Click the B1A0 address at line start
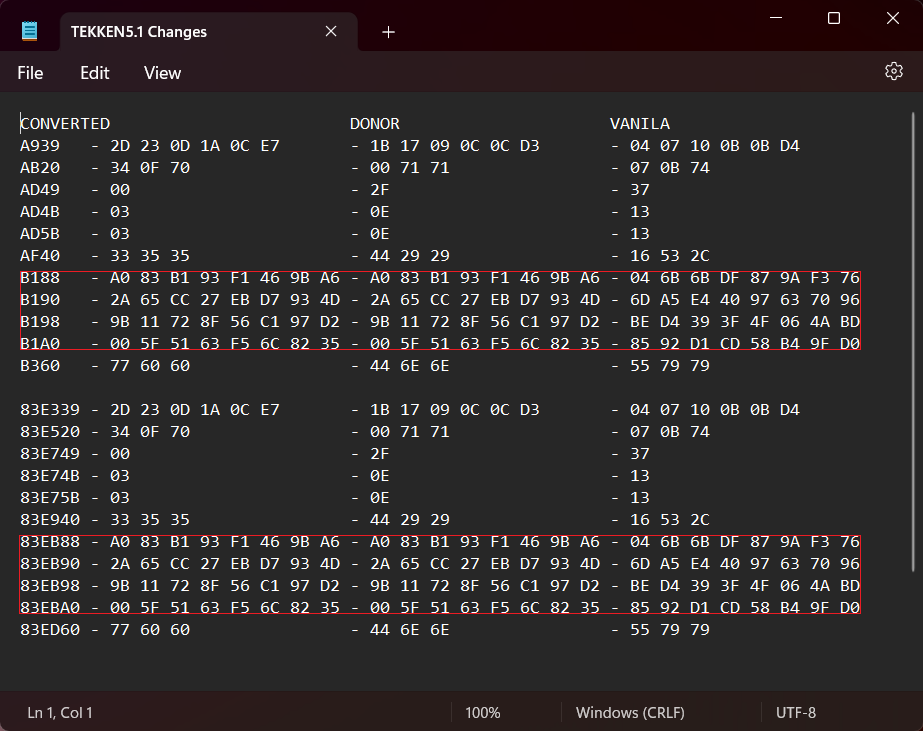This screenshot has width=923, height=731. pyautogui.click(x=40, y=343)
